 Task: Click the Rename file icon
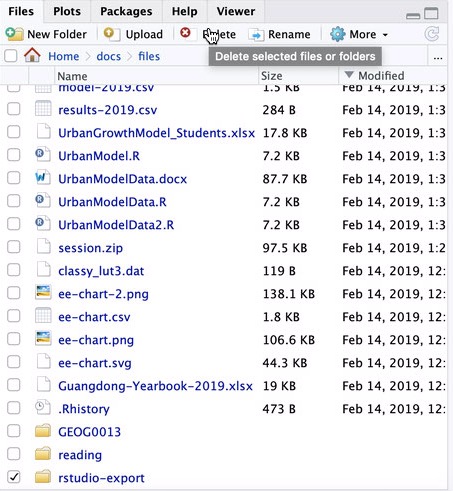point(256,35)
